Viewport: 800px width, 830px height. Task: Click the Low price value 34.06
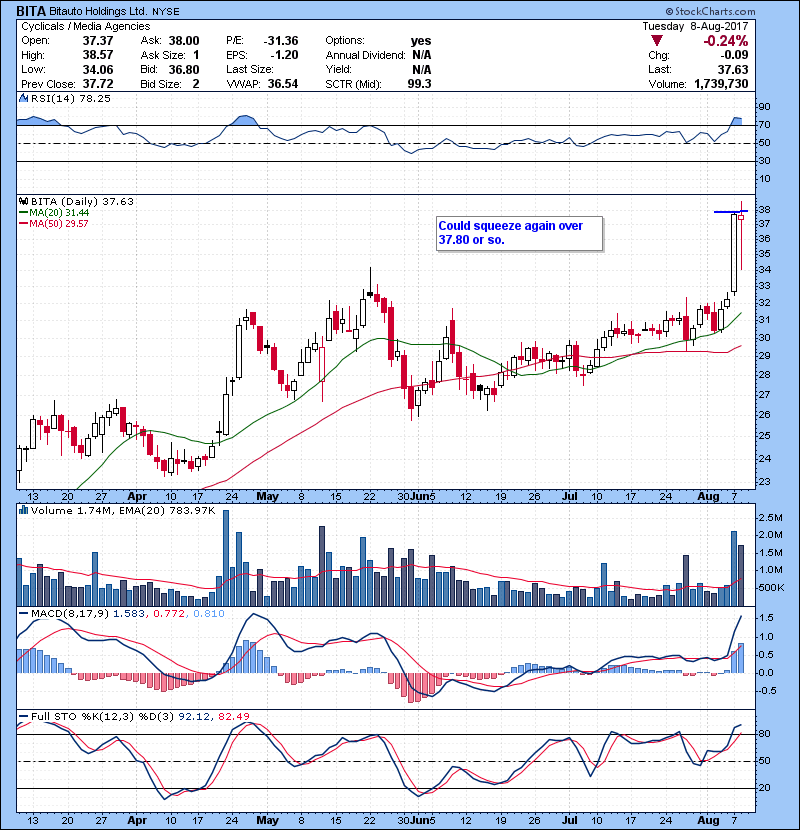click(98, 69)
